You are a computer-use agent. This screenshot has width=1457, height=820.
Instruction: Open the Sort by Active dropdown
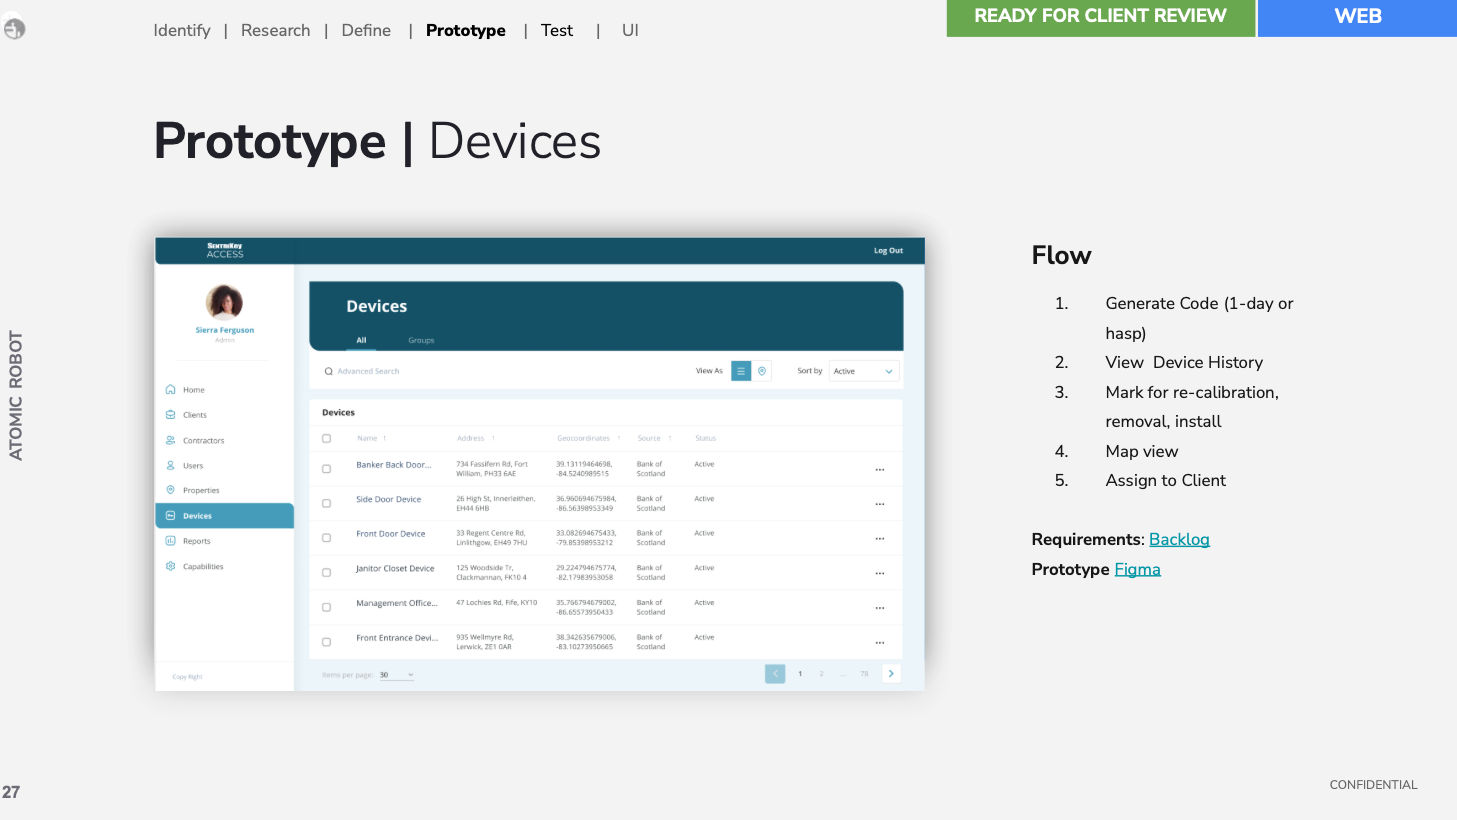coord(864,371)
